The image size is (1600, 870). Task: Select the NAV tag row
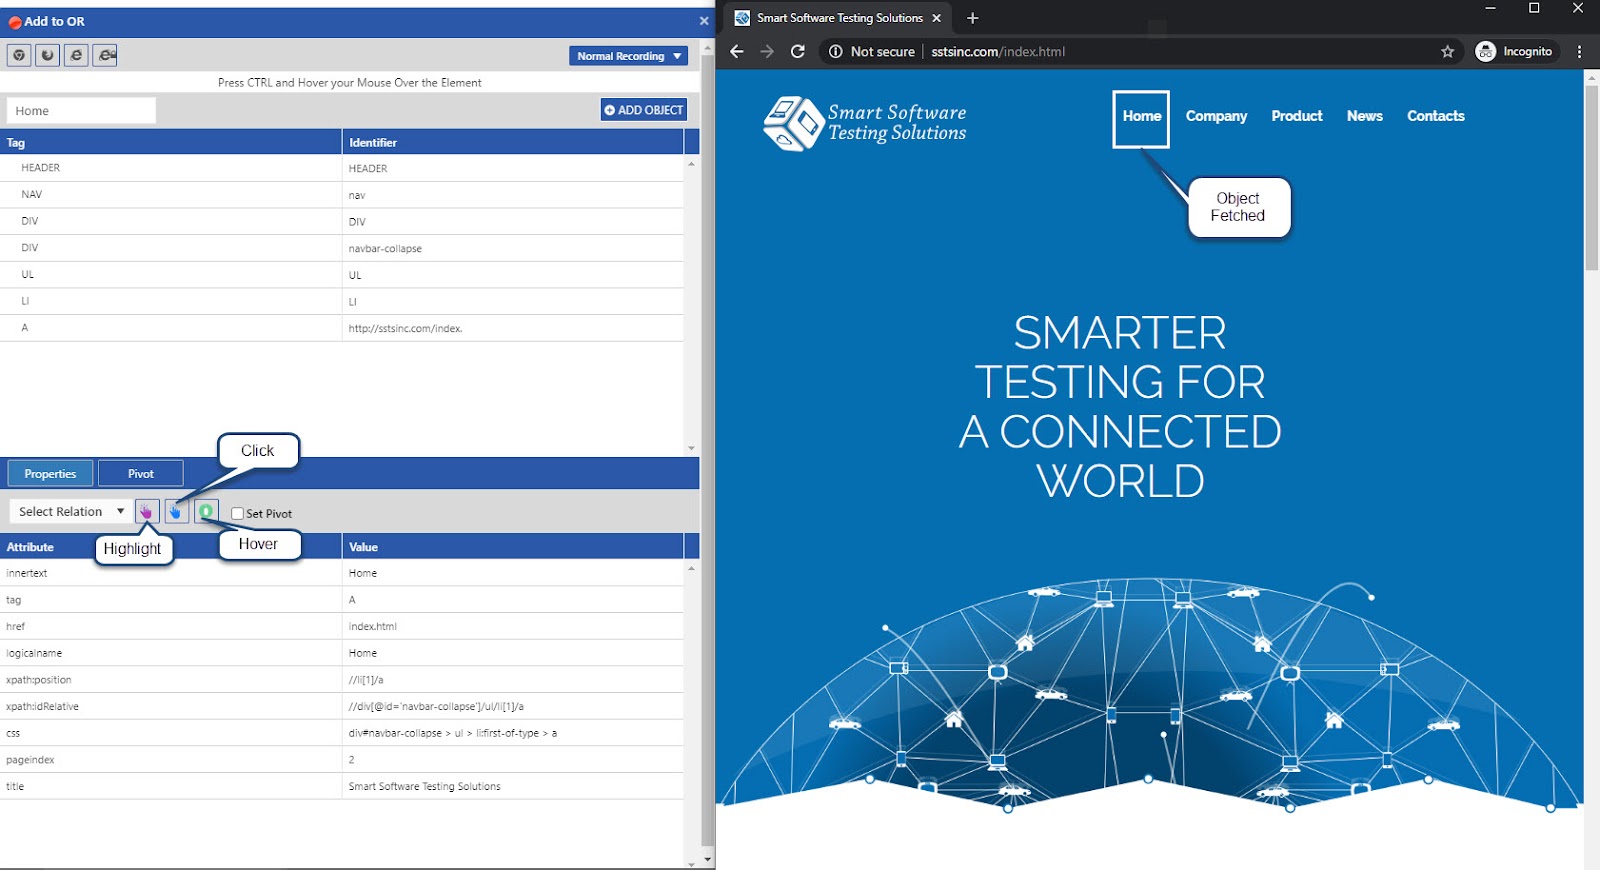[x=342, y=194]
